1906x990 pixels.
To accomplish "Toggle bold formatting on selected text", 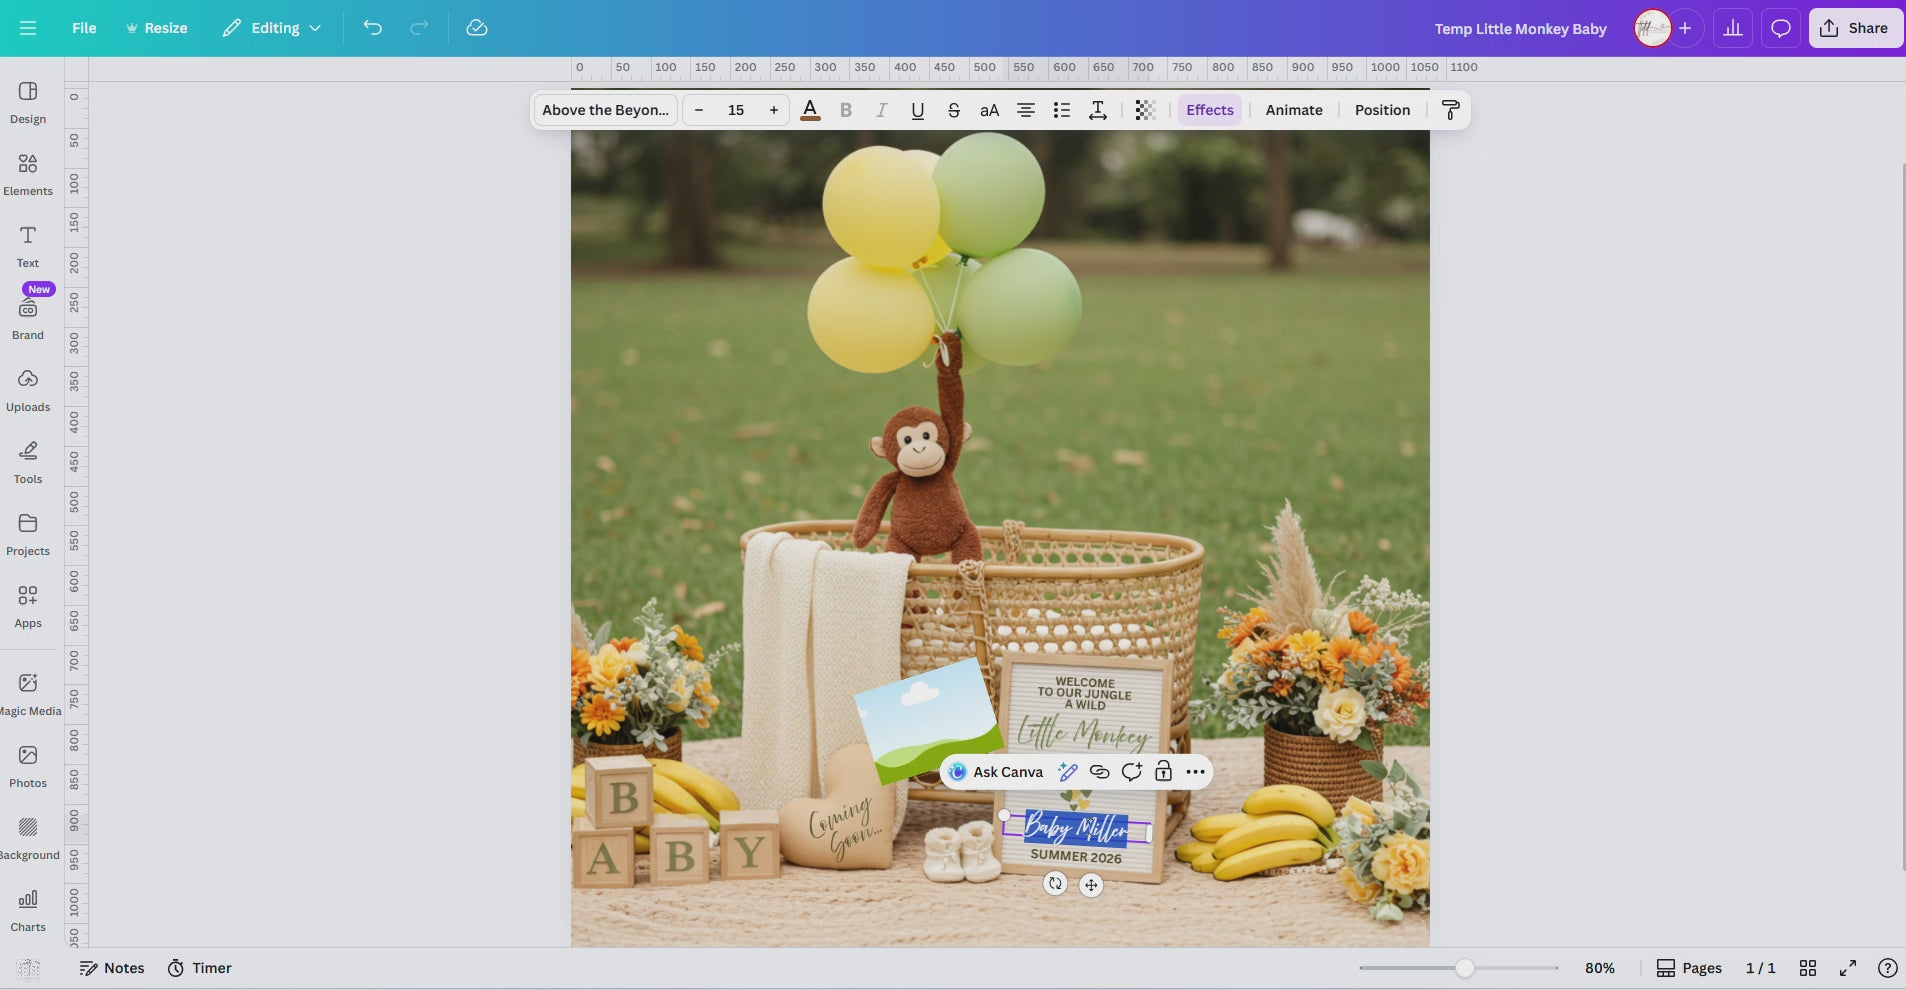I will point(845,110).
